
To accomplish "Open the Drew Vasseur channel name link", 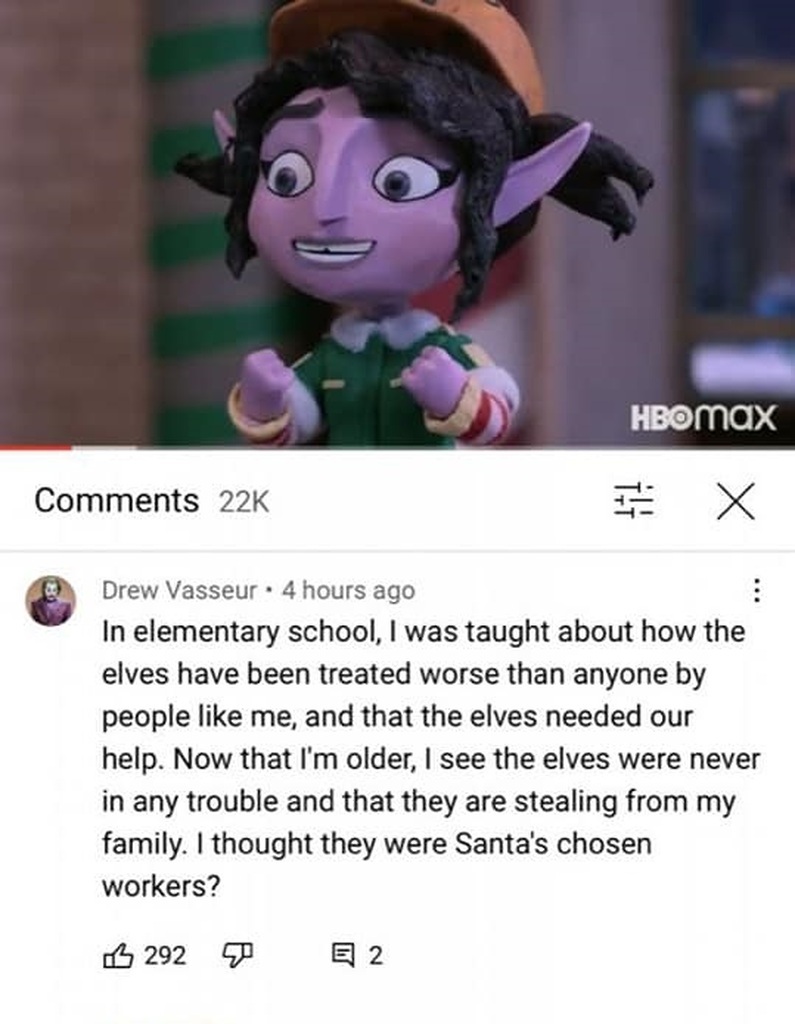I will (x=179, y=590).
